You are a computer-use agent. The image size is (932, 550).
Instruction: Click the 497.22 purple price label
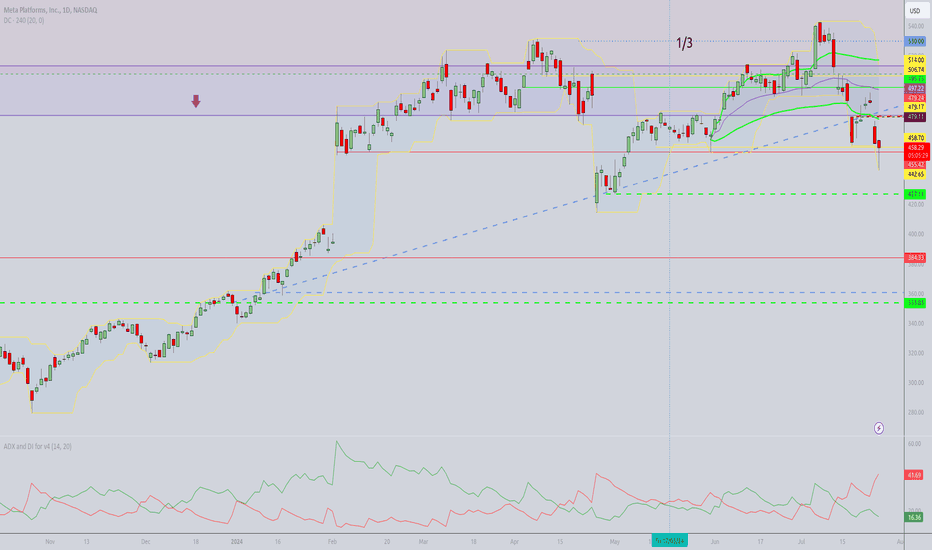pyautogui.click(x=915, y=88)
